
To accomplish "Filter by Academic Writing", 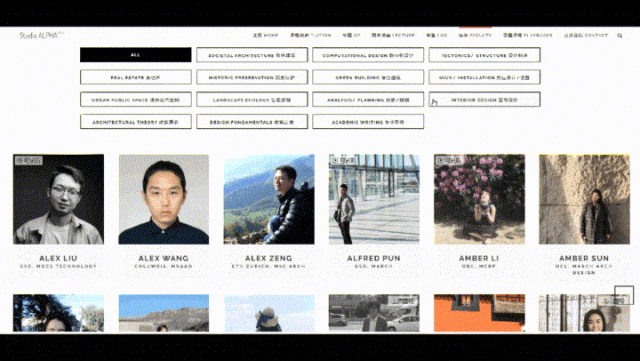I will pos(368,122).
